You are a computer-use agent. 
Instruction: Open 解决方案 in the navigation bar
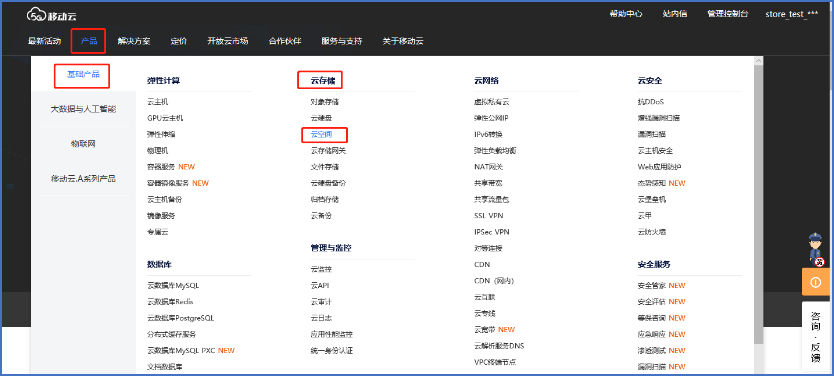coord(134,41)
